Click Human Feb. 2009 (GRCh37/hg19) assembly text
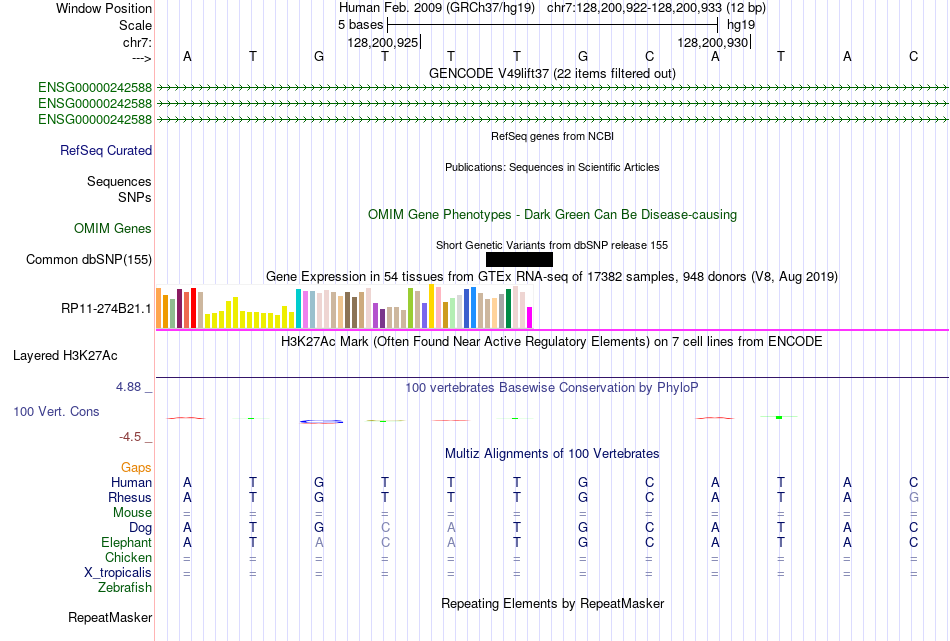 point(437,8)
